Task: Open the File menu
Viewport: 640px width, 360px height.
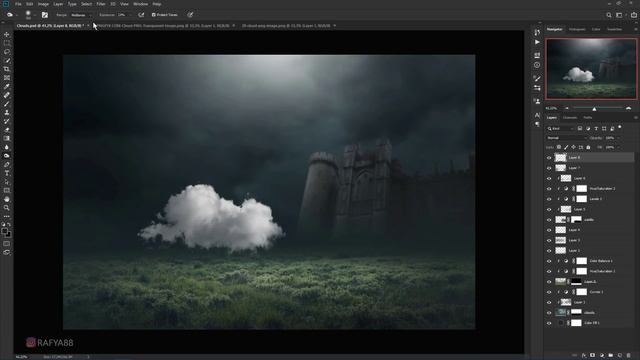Action: pos(18,4)
